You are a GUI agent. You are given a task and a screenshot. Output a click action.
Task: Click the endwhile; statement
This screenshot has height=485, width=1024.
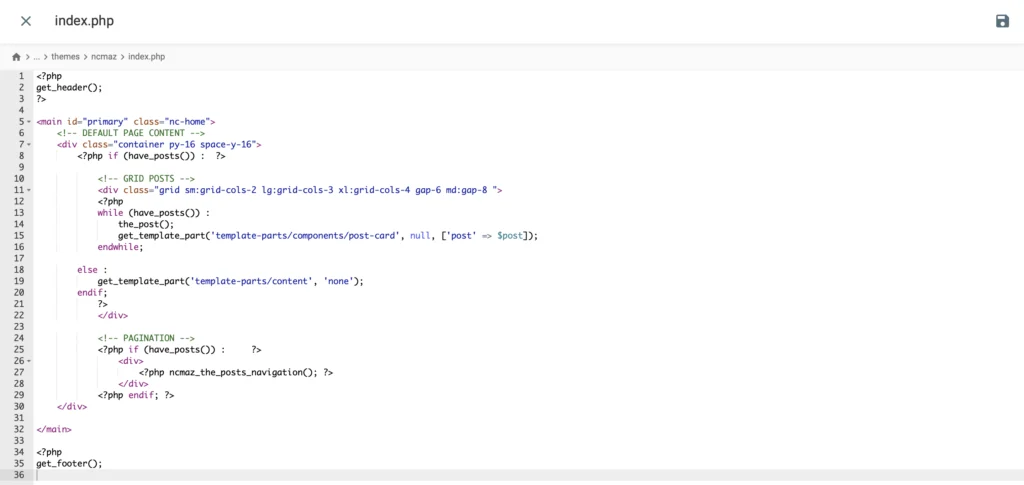point(120,247)
